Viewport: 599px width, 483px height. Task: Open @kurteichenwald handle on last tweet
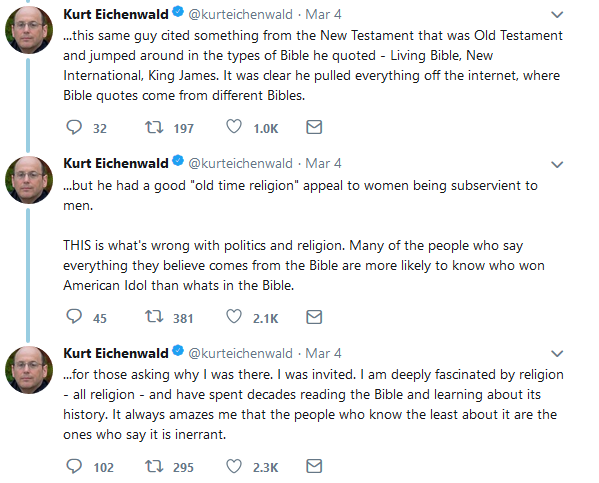click(240, 353)
